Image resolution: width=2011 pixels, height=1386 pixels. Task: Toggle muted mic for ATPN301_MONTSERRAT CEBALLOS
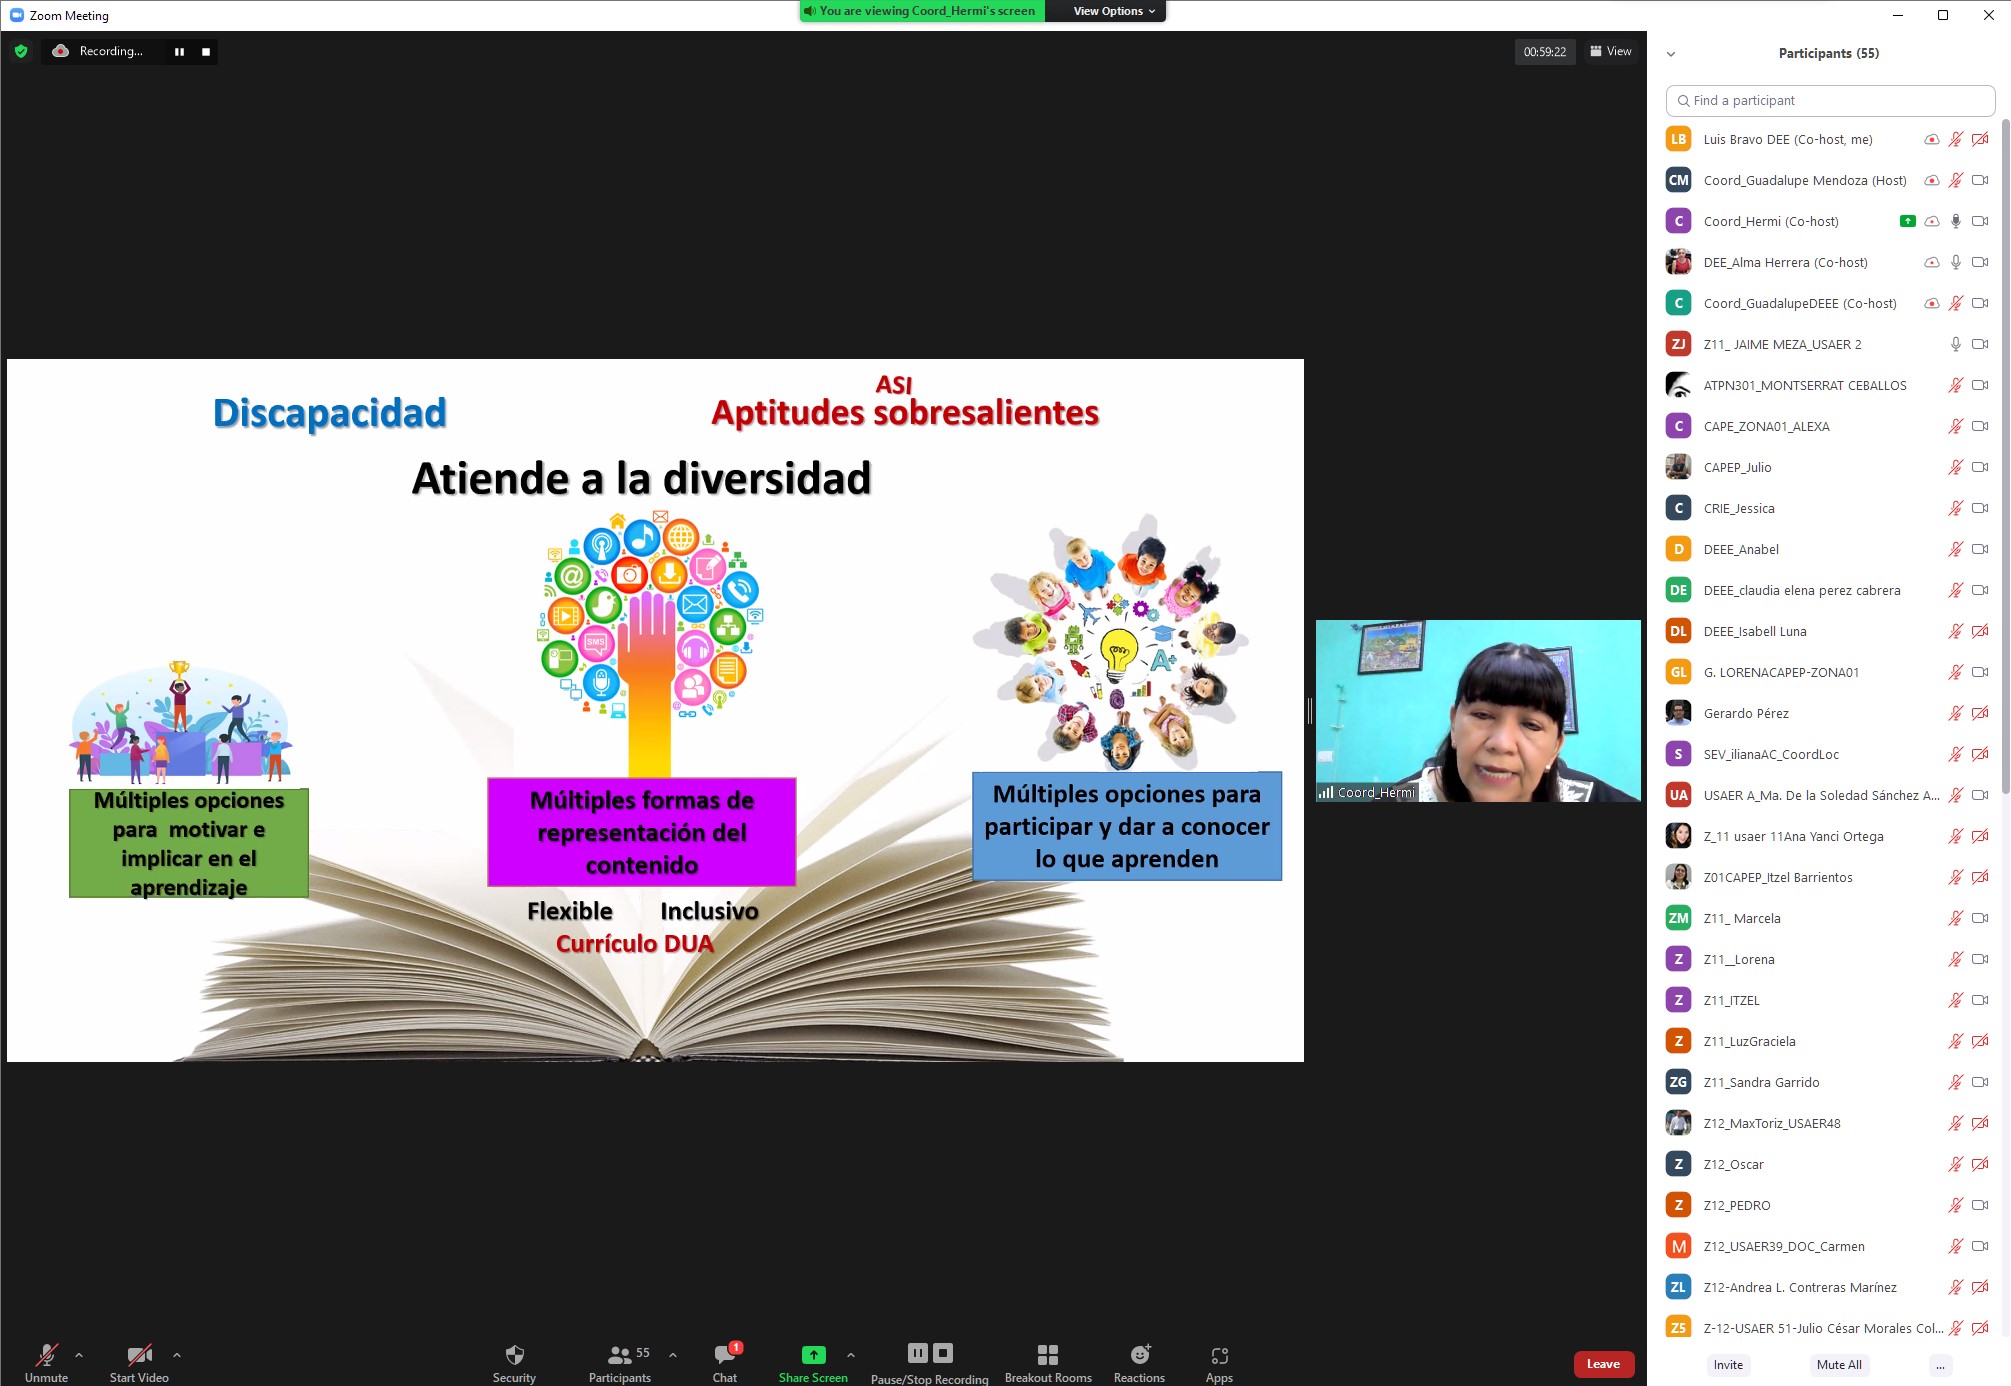1955,385
